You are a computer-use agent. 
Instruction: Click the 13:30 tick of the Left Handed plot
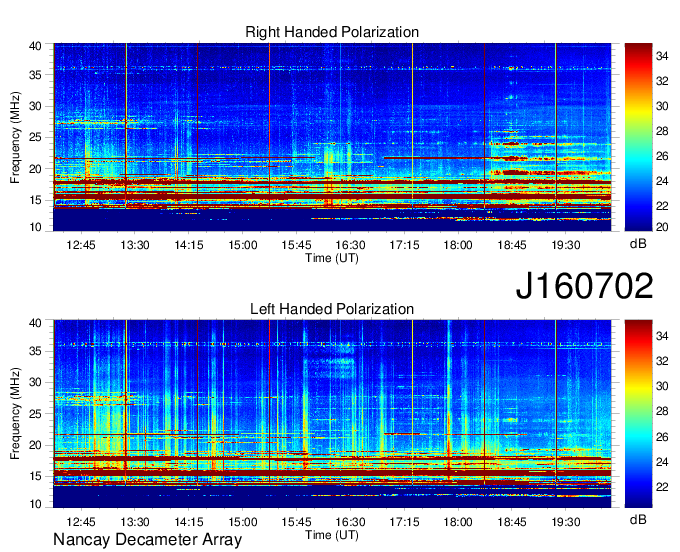[135, 522]
